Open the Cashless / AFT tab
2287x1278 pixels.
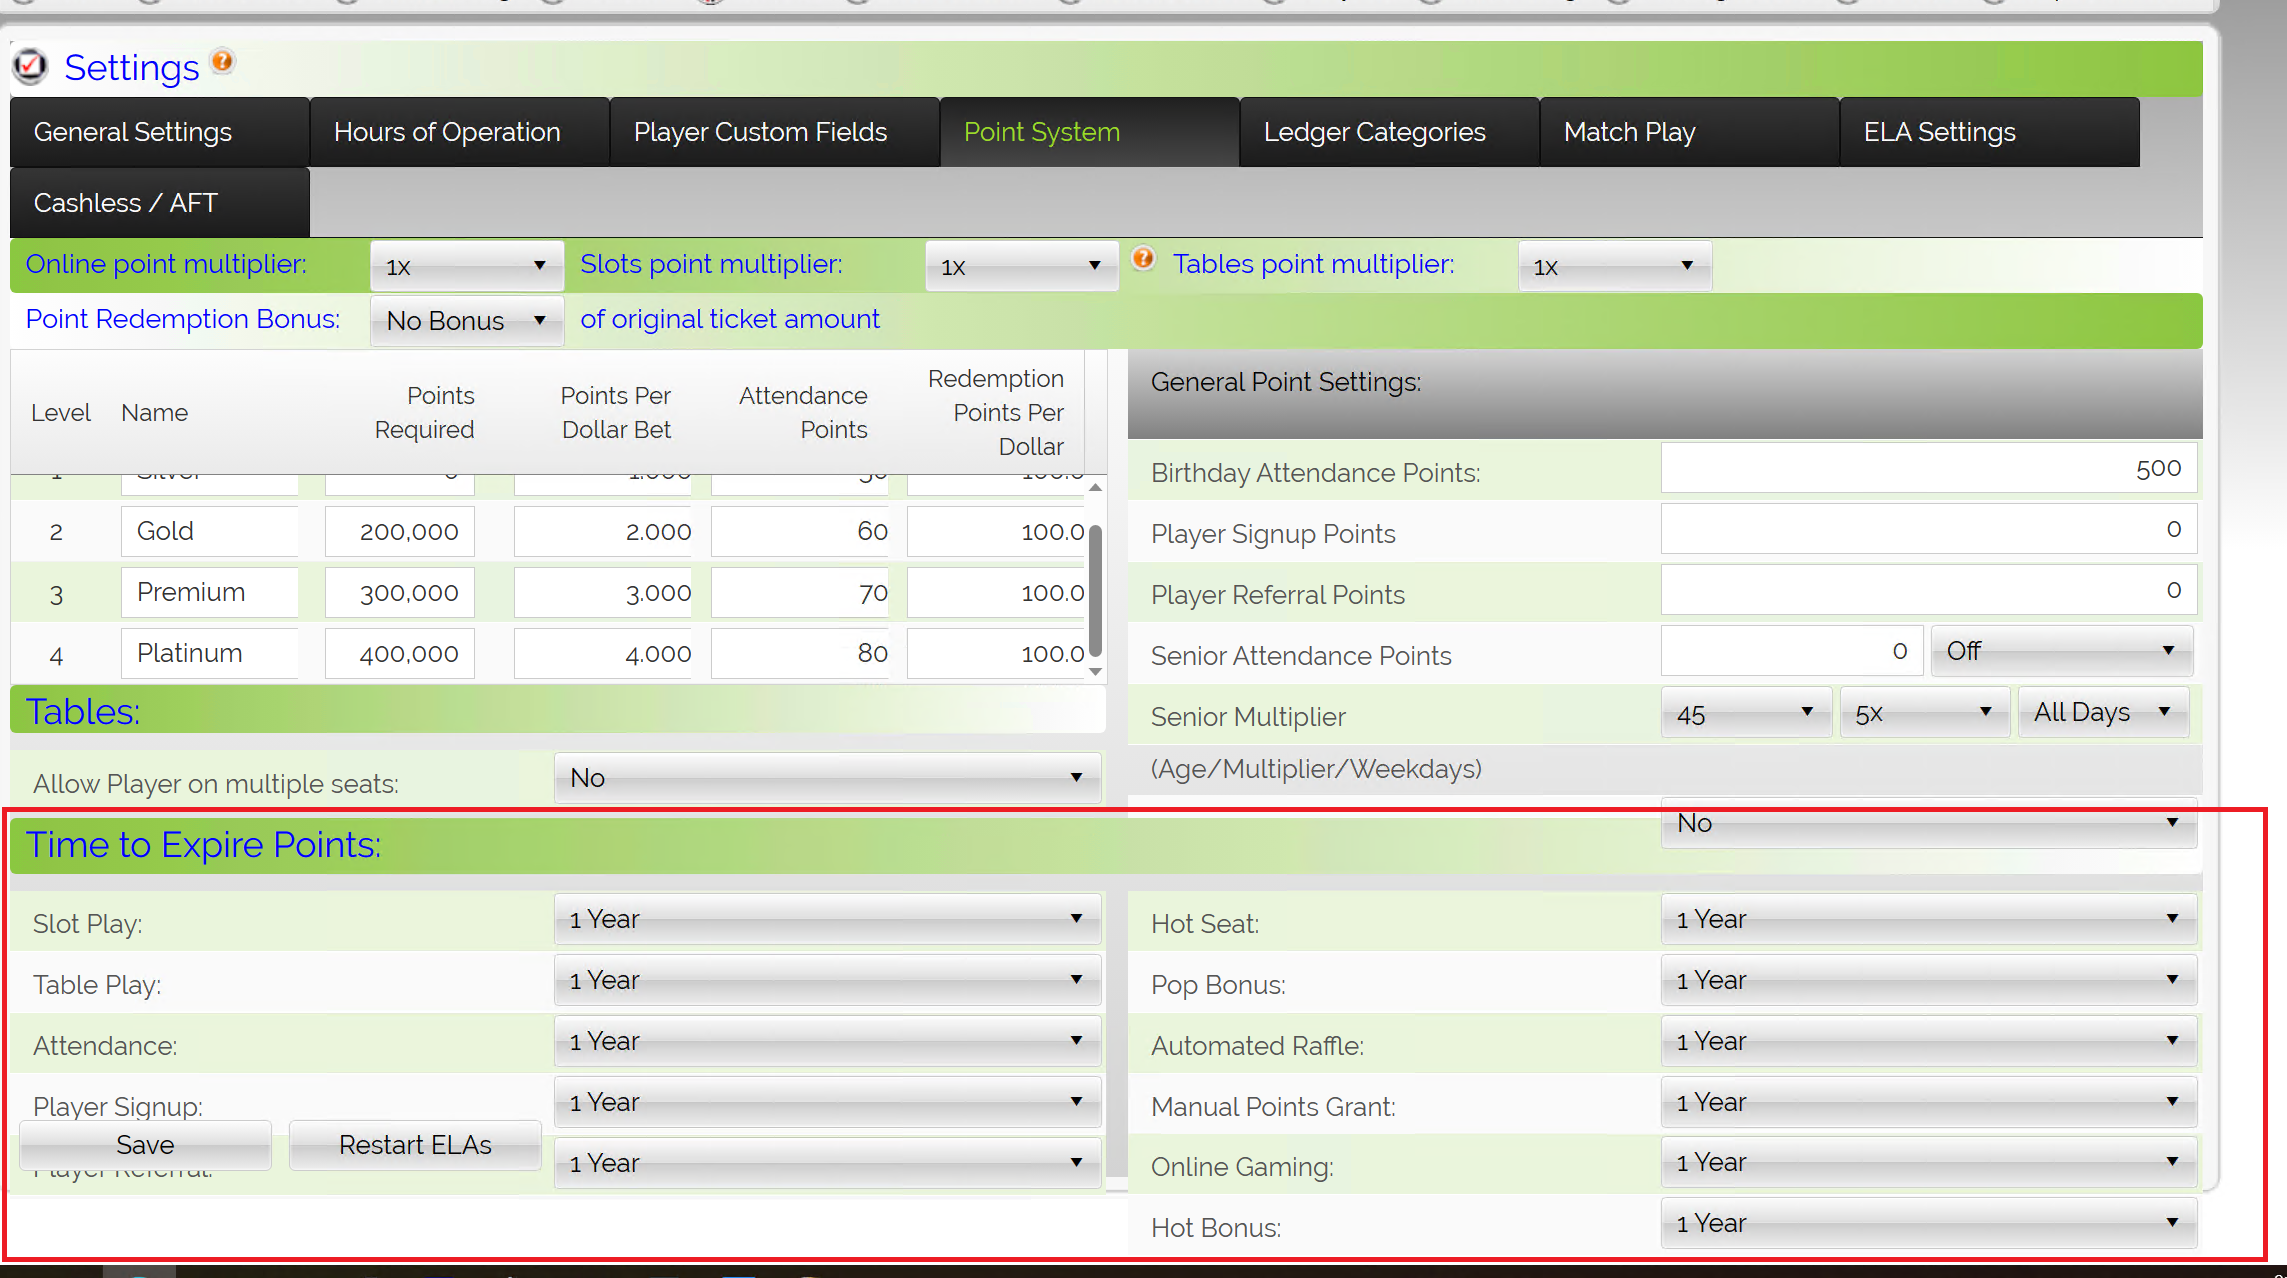click(160, 203)
